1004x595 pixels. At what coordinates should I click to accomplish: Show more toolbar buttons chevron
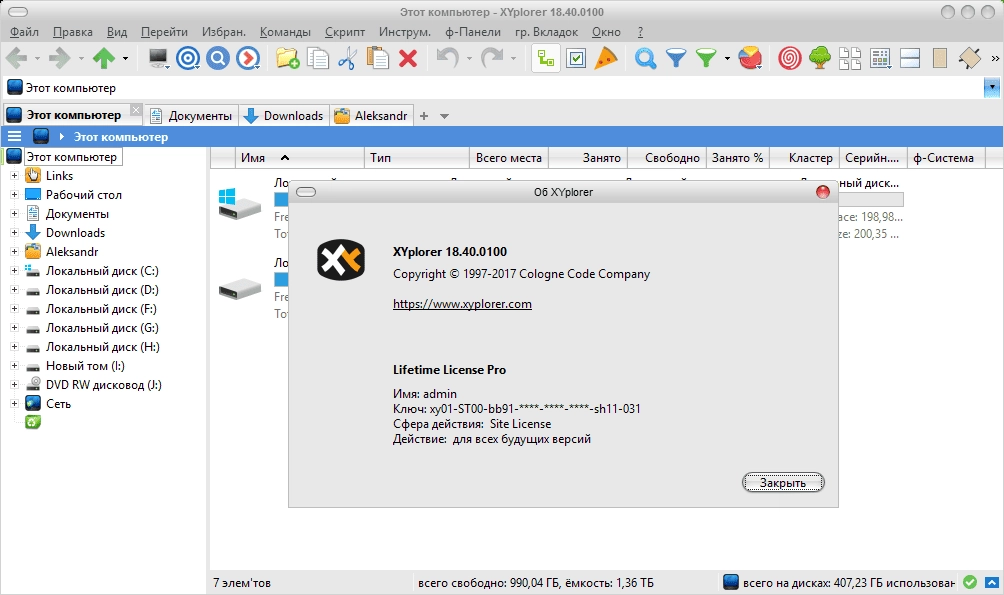click(995, 58)
